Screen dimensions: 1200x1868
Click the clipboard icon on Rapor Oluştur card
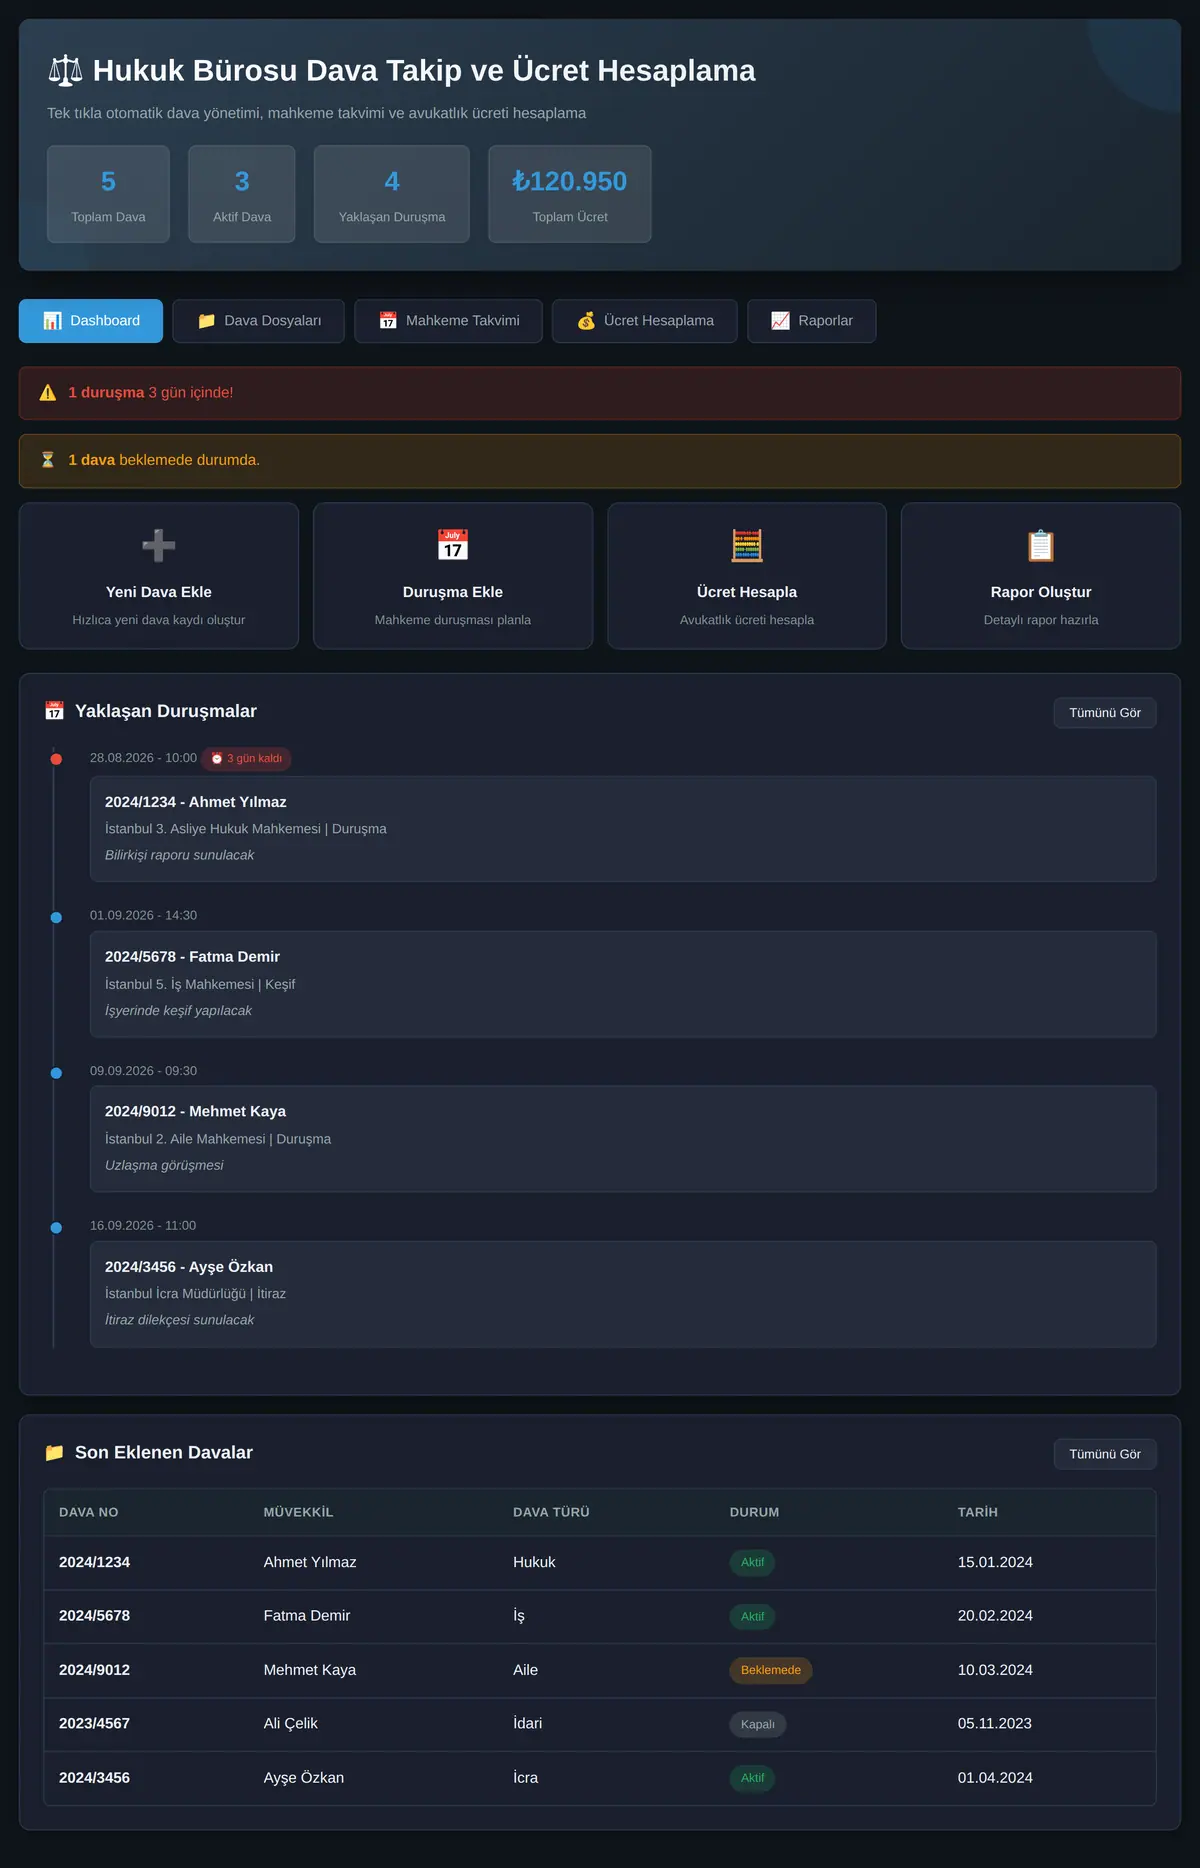1041,546
